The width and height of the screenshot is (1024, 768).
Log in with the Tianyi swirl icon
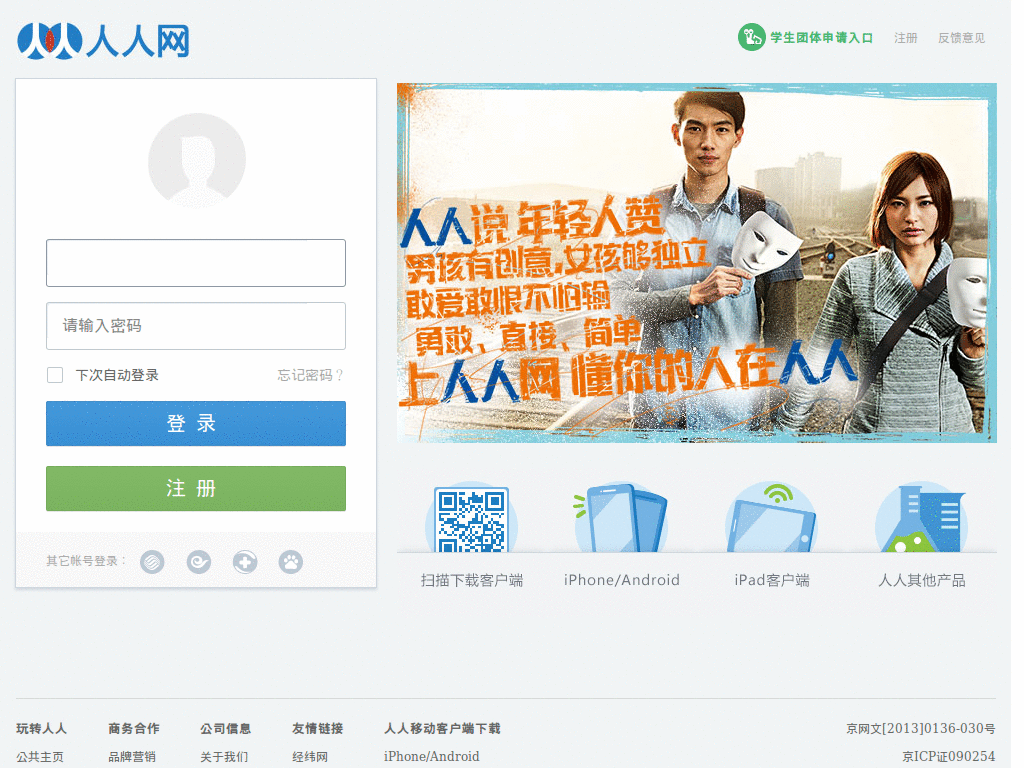(x=198, y=562)
